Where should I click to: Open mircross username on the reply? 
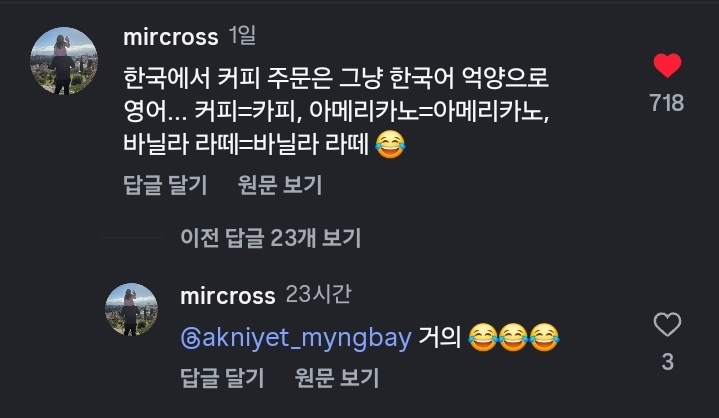227,296
